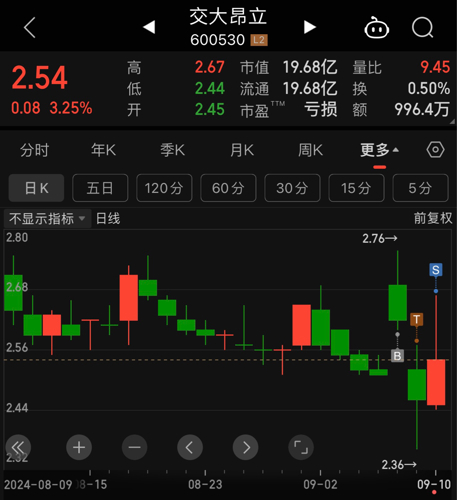Zoom out chart with minus button
Screen dimensions: 457x500
coord(134,447)
